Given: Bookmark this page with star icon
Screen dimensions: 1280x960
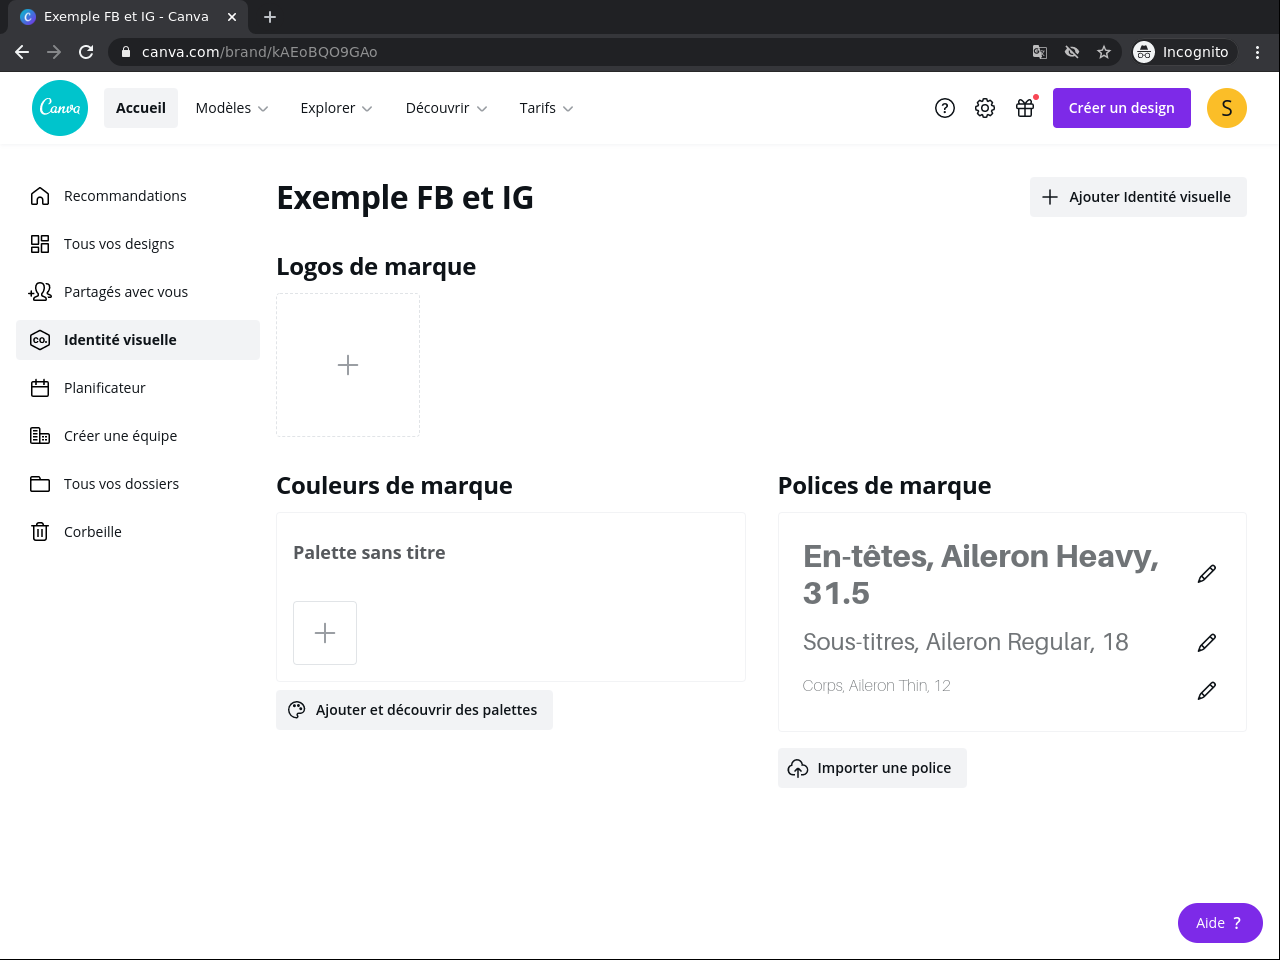Looking at the screenshot, I should (1104, 52).
